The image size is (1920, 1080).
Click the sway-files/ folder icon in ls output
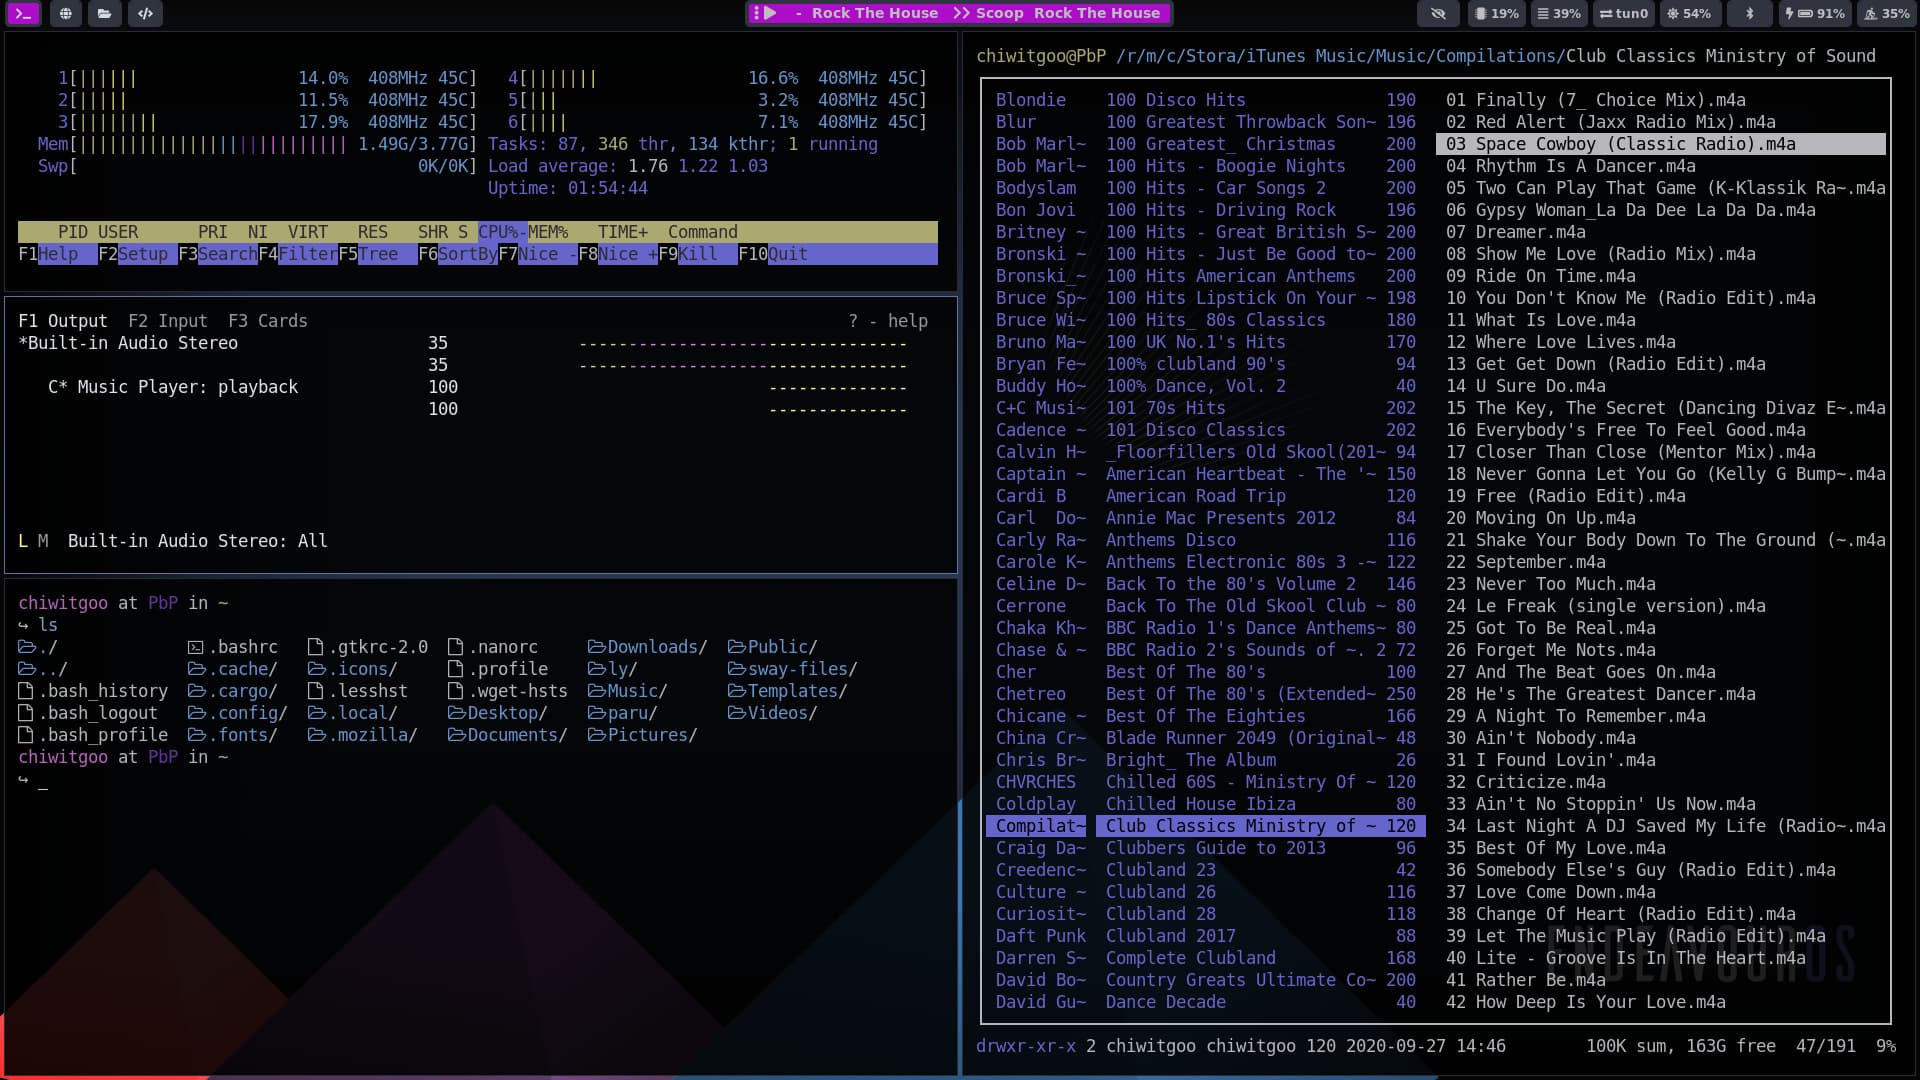point(737,669)
